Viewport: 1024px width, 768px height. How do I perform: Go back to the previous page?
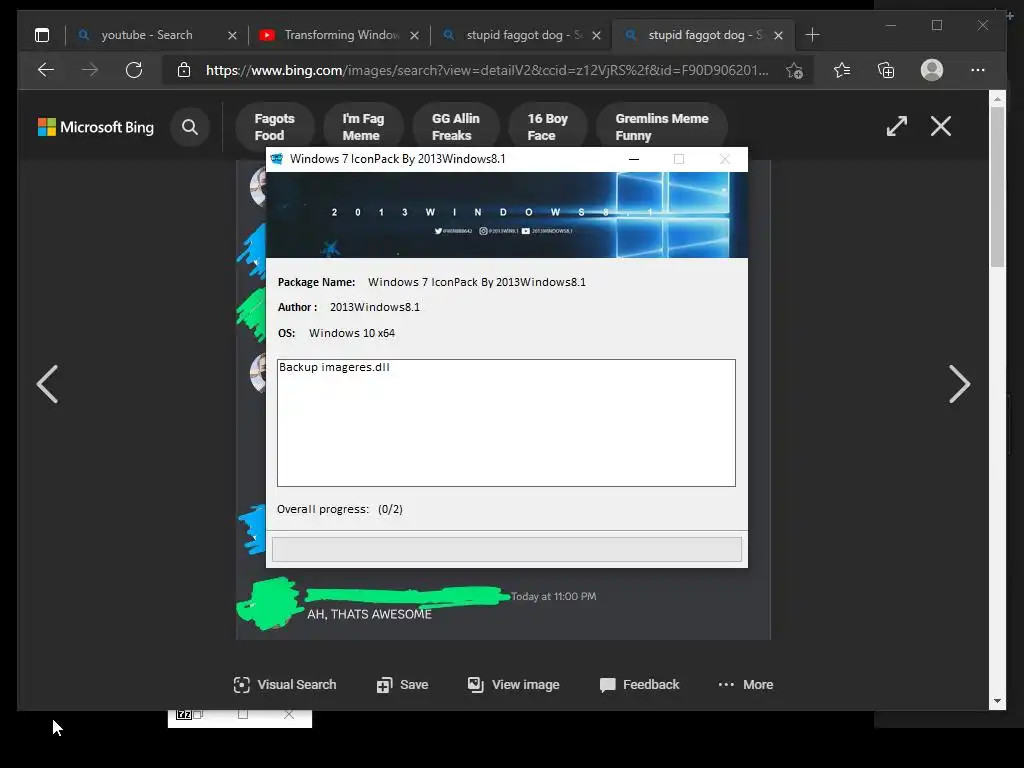46,70
